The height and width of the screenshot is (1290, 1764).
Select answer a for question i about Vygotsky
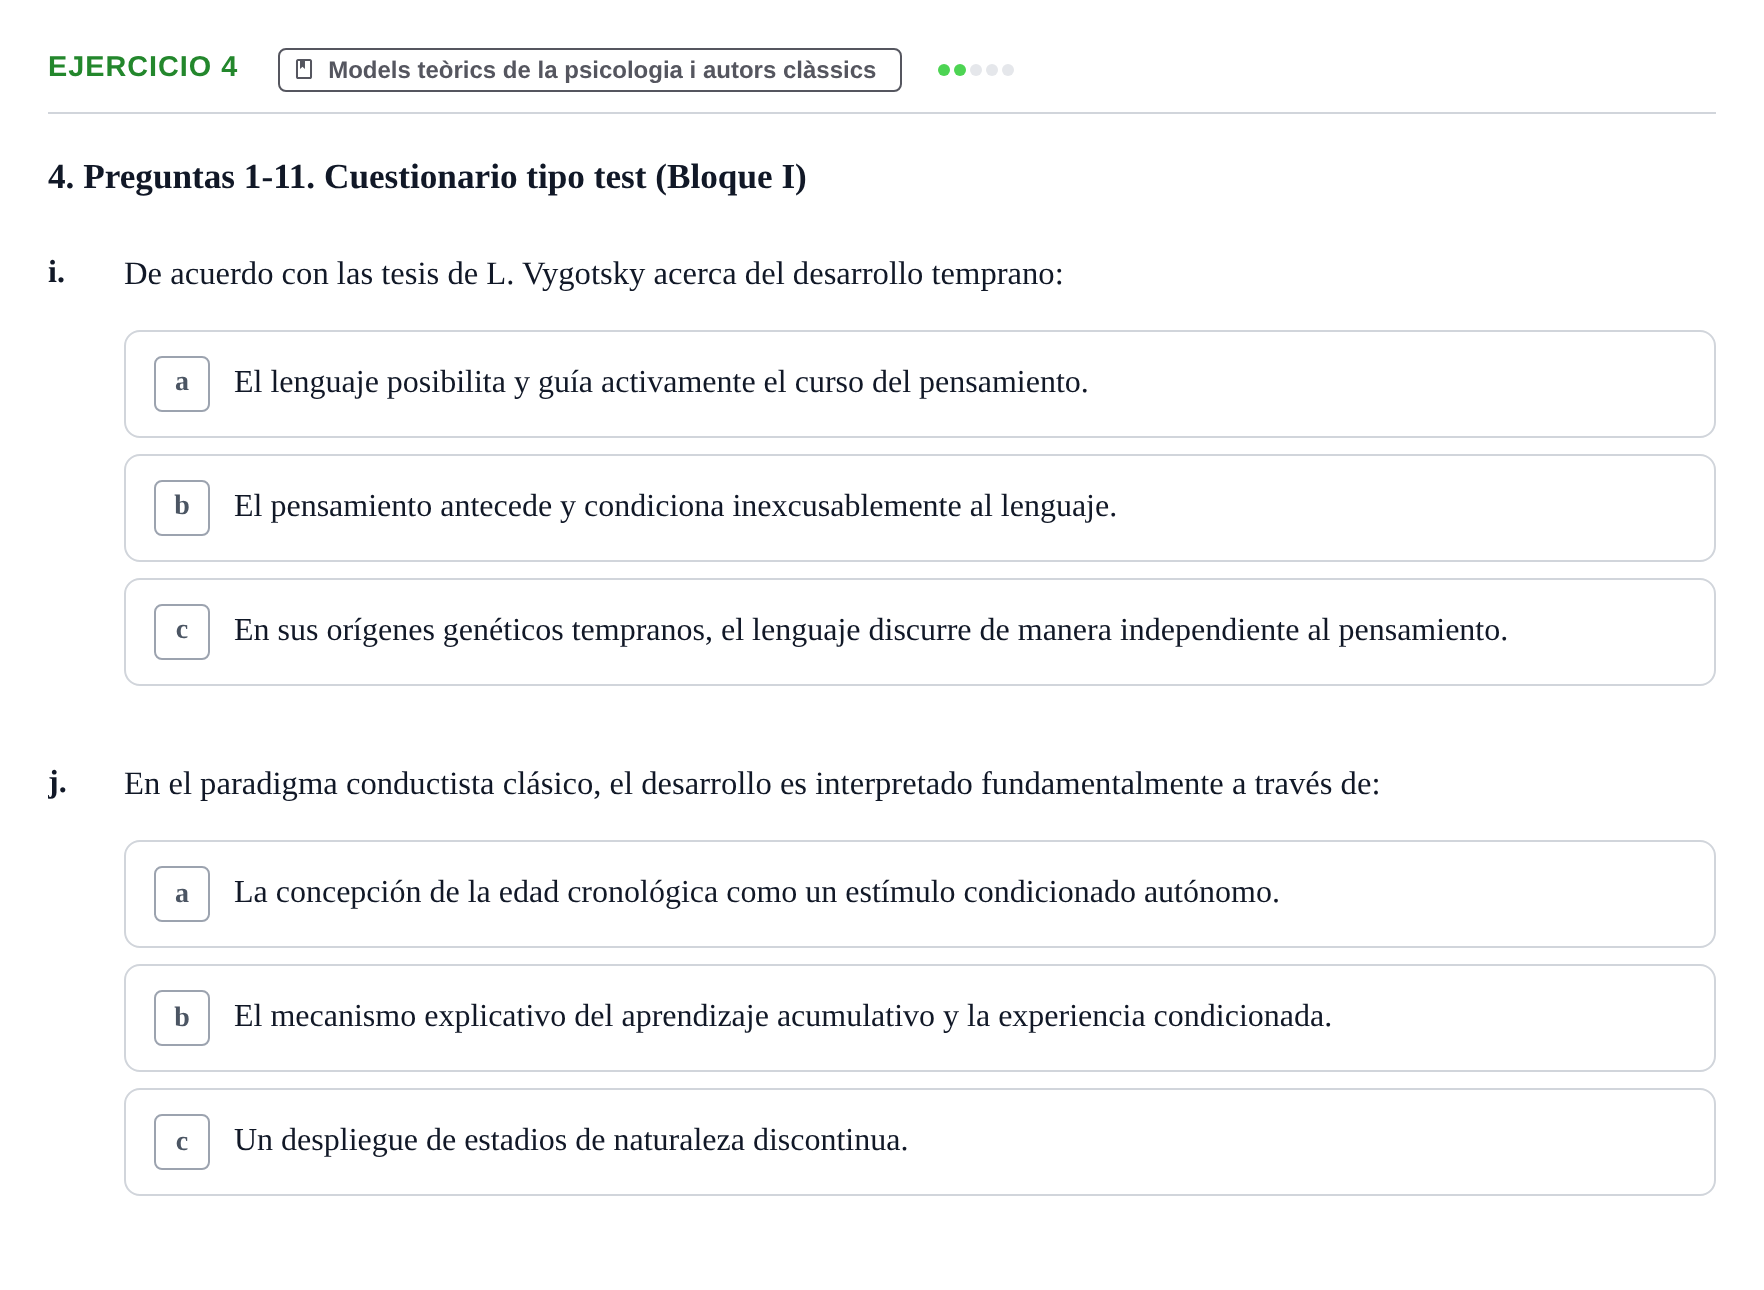click(x=919, y=384)
